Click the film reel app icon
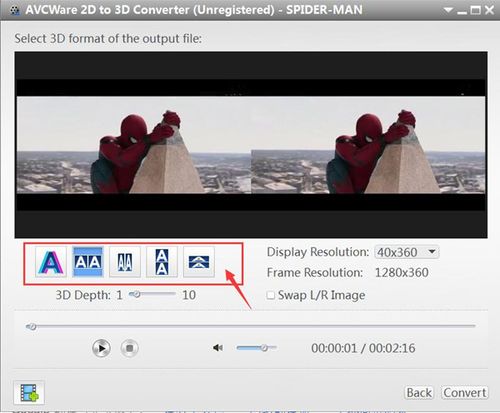This screenshot has width=500, height=413. click(x=14, y=10)
